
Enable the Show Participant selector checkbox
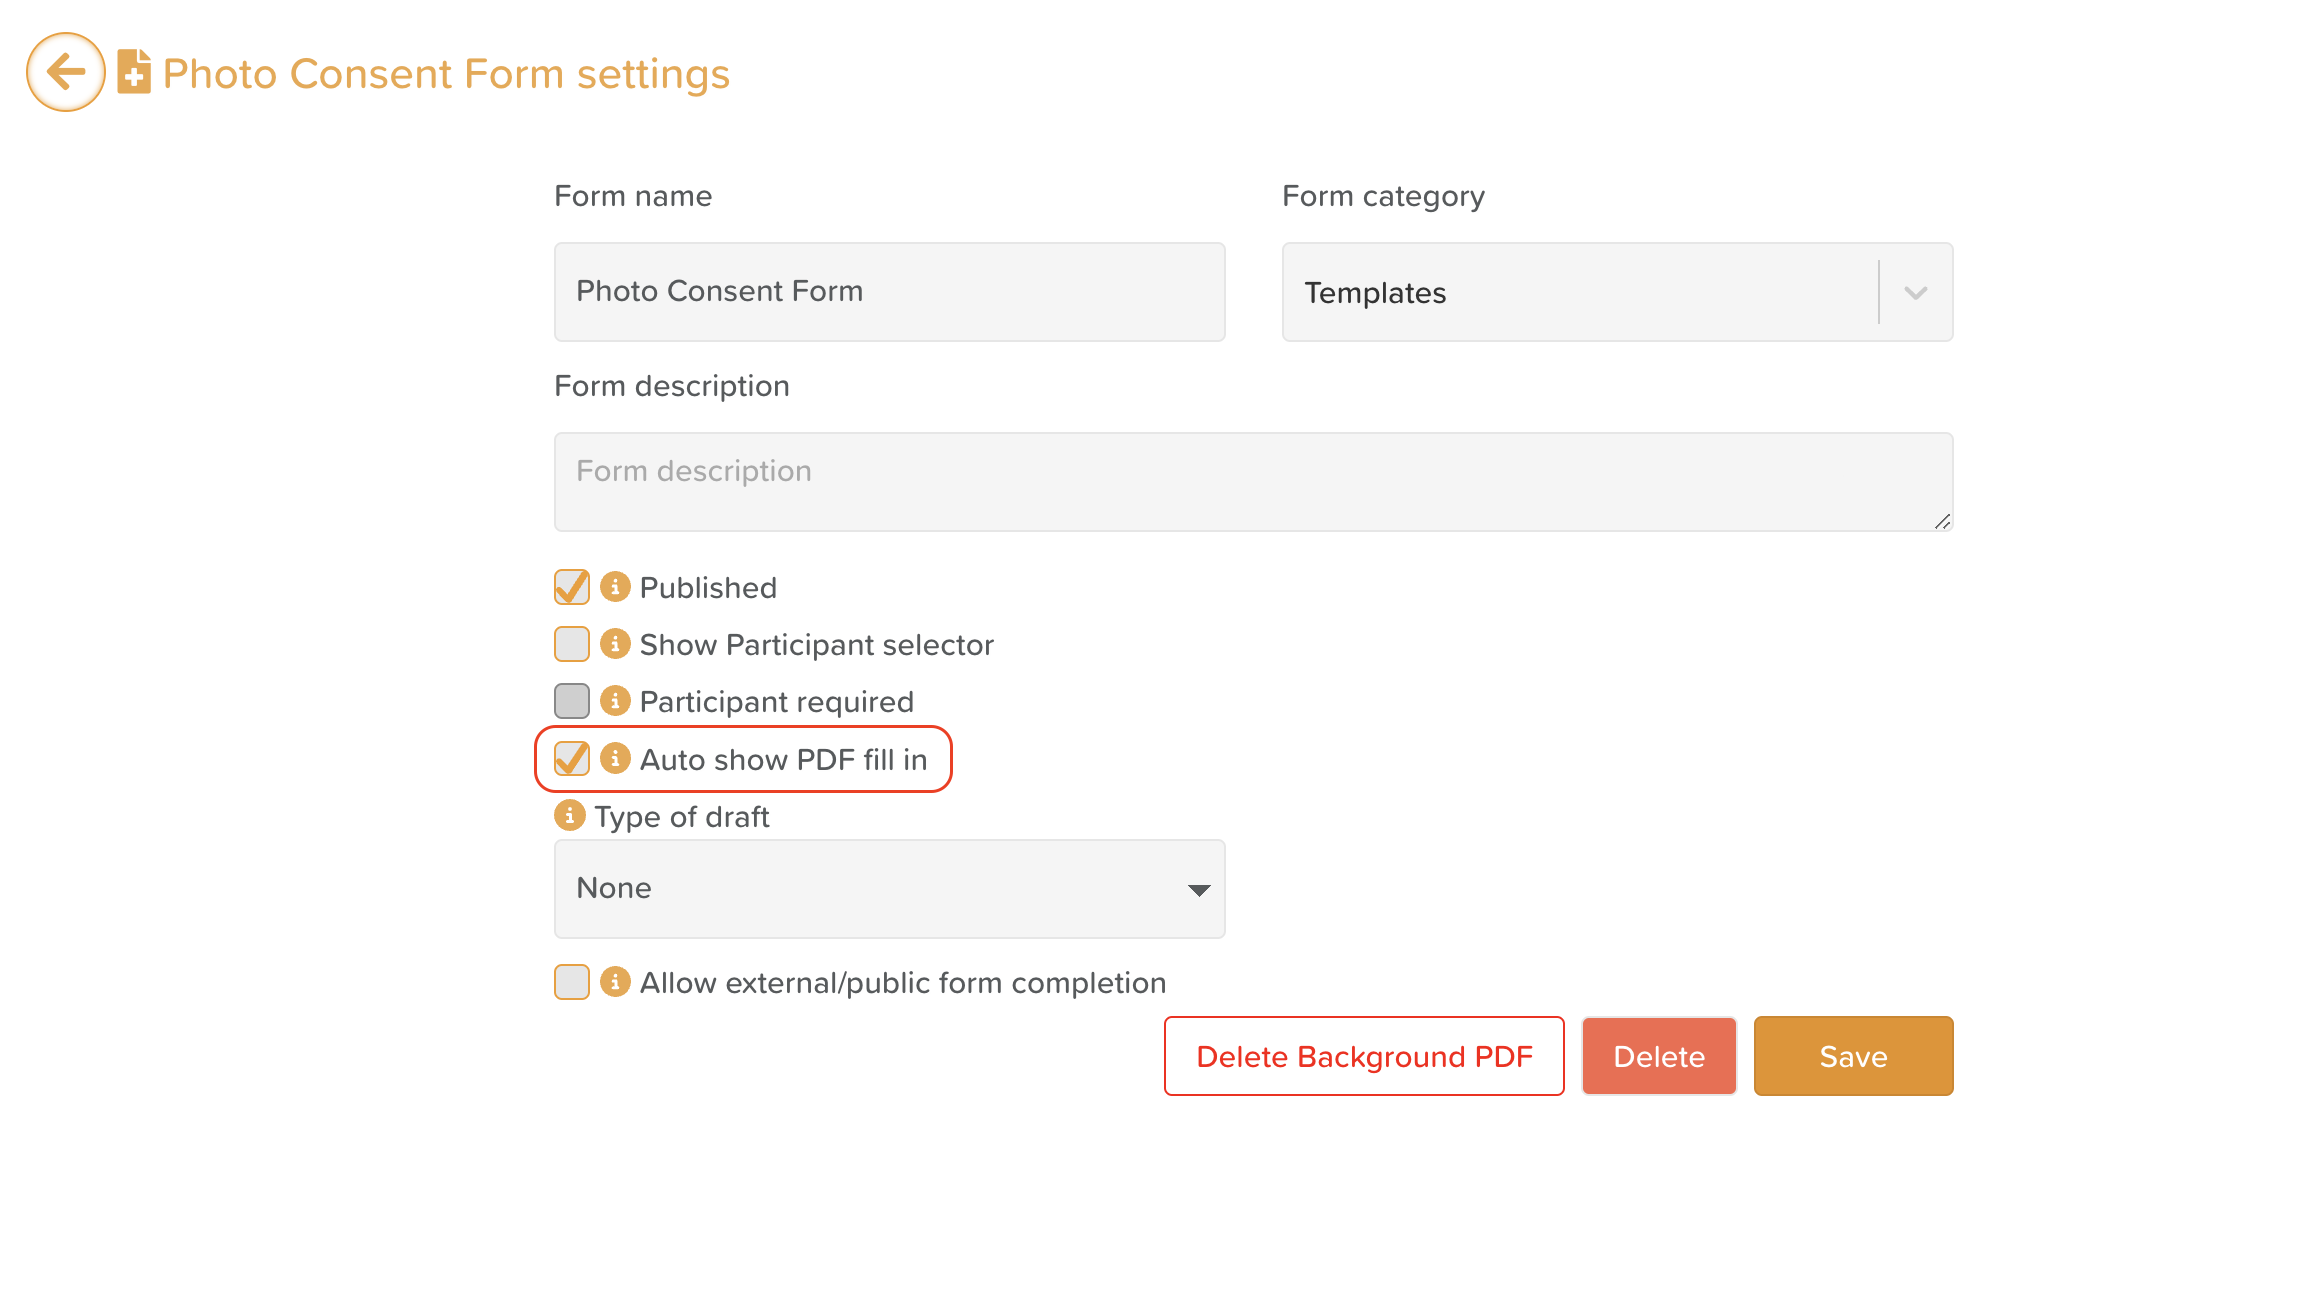point(572,644)
